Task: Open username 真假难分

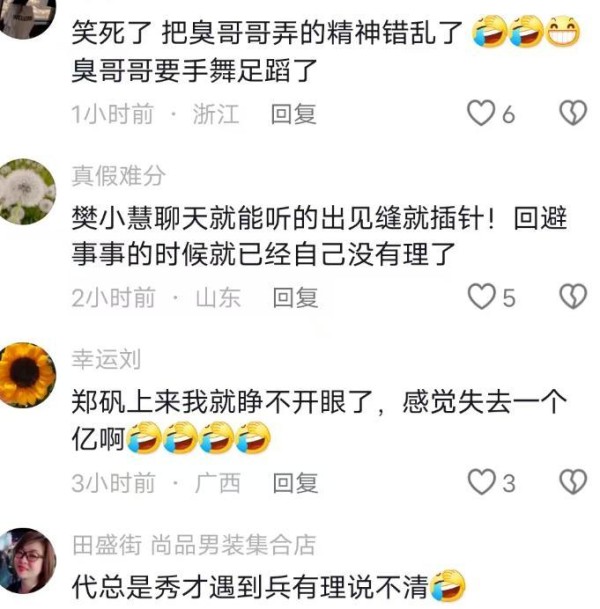Action: [118, 176]
